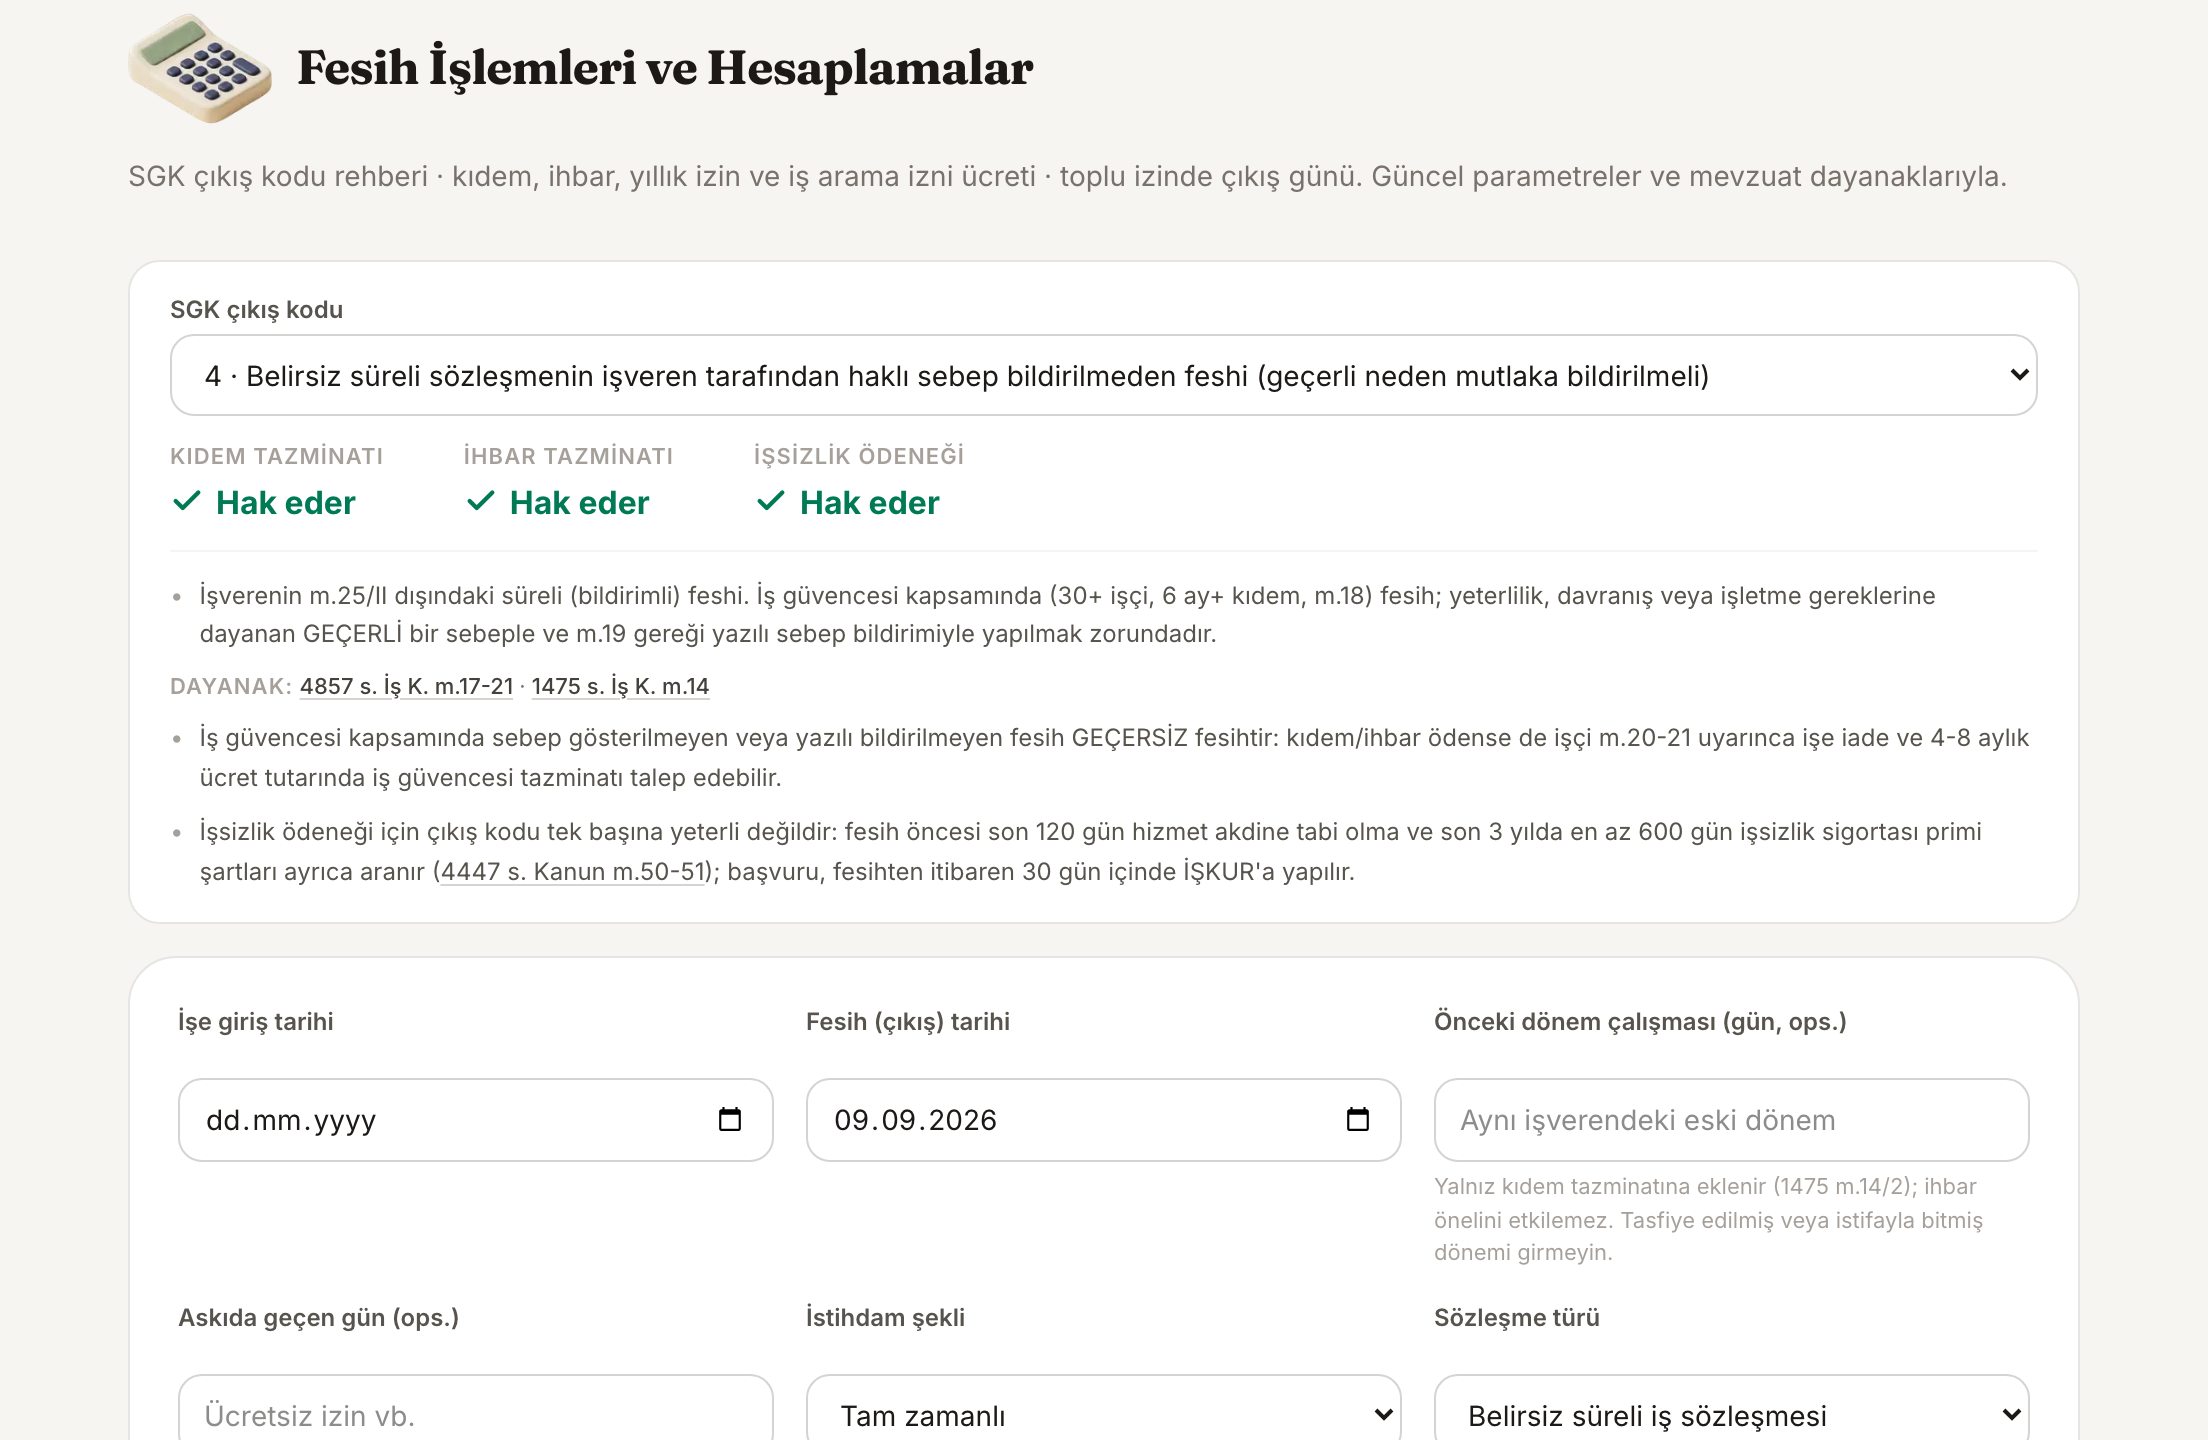Open calendar picker for Fesih tarihi
This screenshot has width=2208, height=1440.
click(1357, 1119)
